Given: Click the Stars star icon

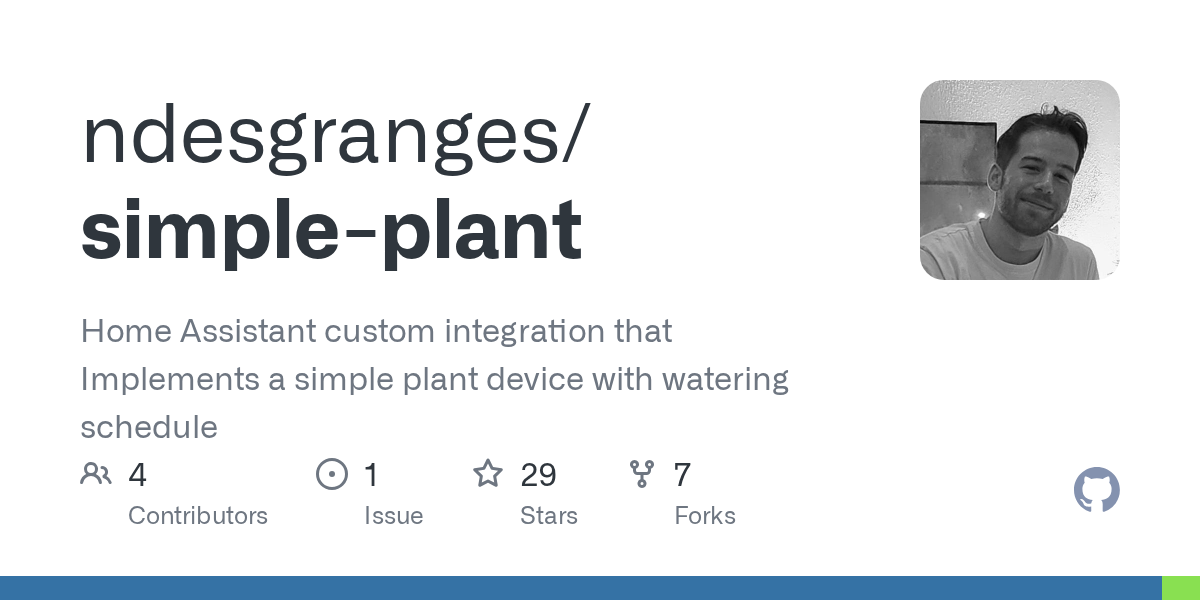Looking at the screenshot, I should 488,473.
